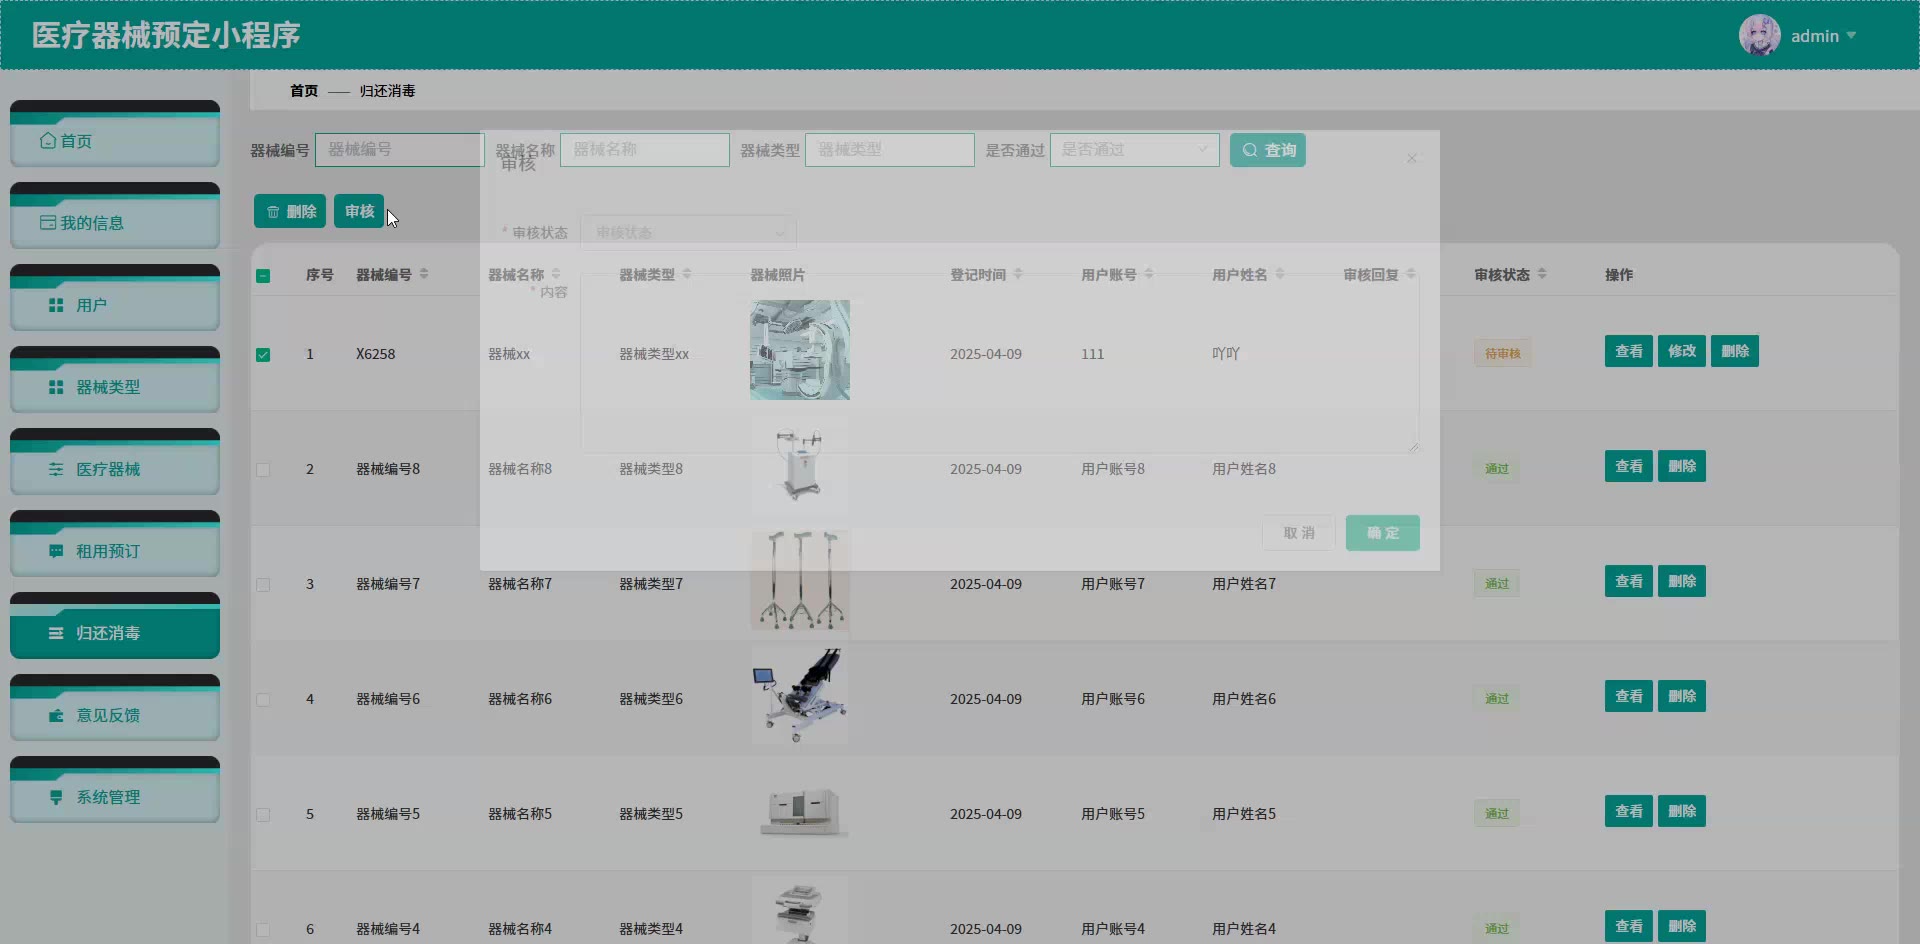
Task: Click the 系统管理 sidebar icon
Action: pos(56,797)
